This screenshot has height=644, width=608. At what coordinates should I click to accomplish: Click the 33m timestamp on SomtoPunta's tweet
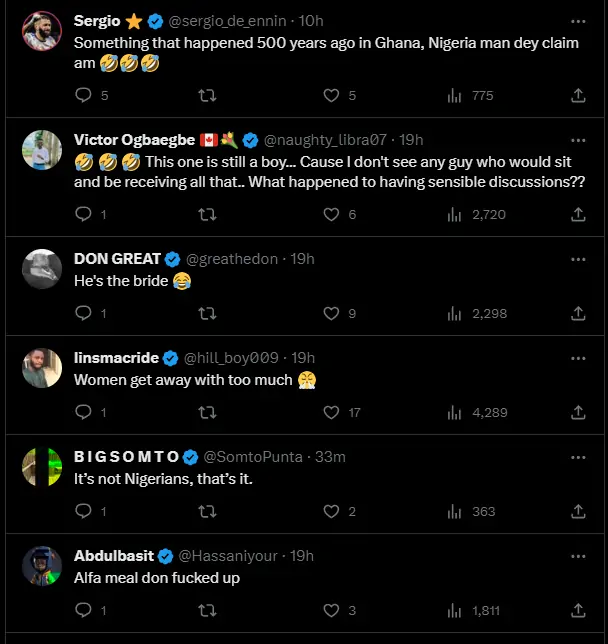[x=330, y=457]
